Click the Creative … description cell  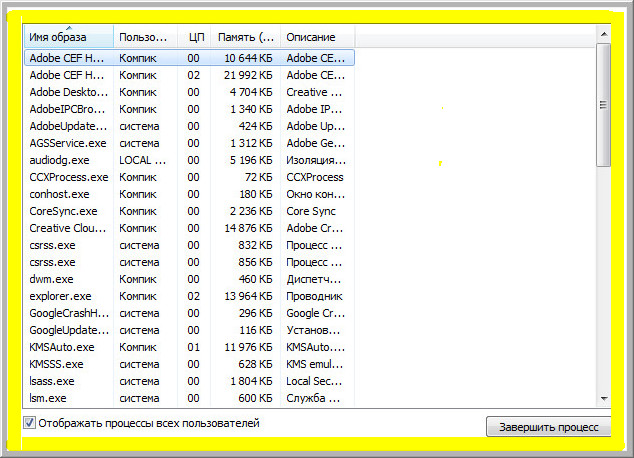tap(314, 92)
